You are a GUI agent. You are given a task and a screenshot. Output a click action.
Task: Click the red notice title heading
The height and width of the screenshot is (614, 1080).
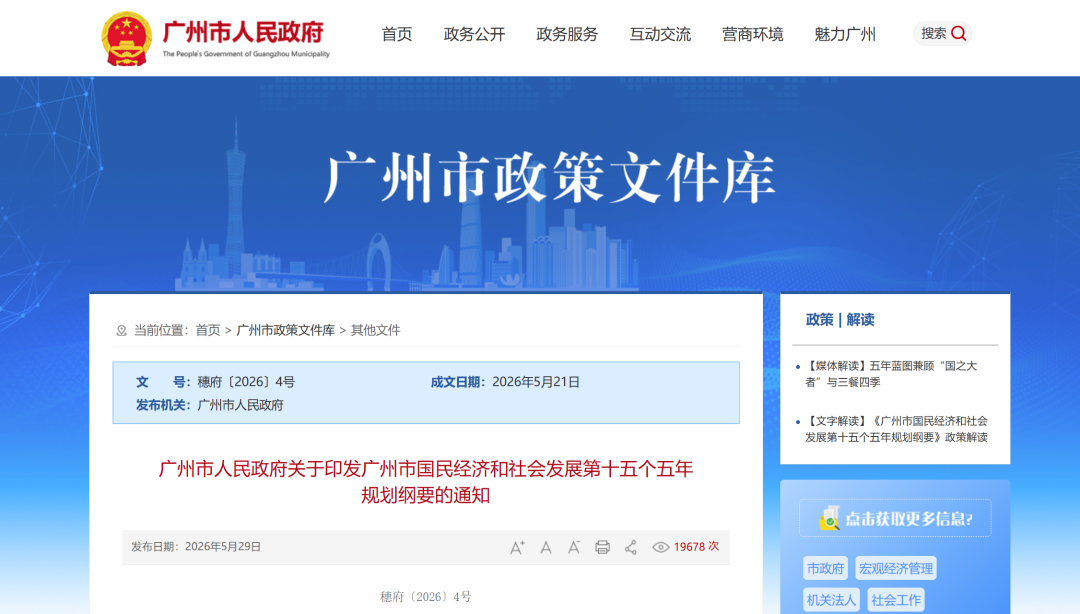tap(426, 482)
